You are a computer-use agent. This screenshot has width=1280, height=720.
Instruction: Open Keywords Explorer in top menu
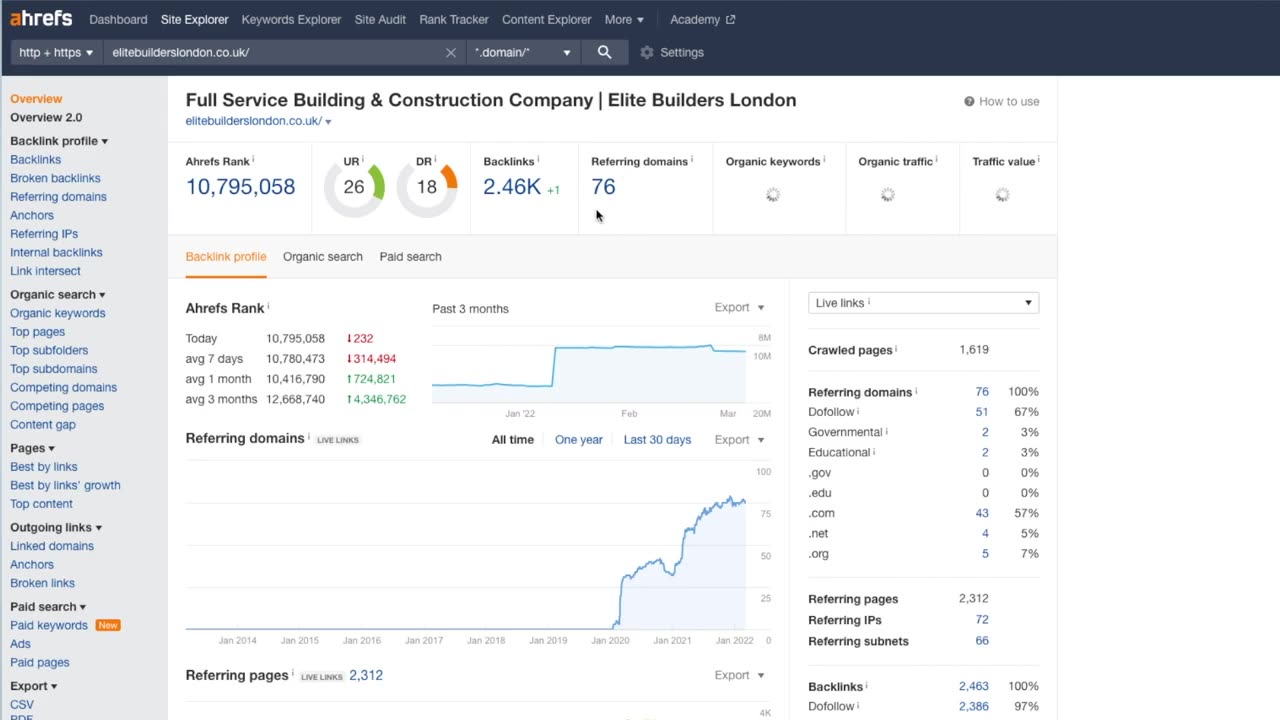(291, 20)
